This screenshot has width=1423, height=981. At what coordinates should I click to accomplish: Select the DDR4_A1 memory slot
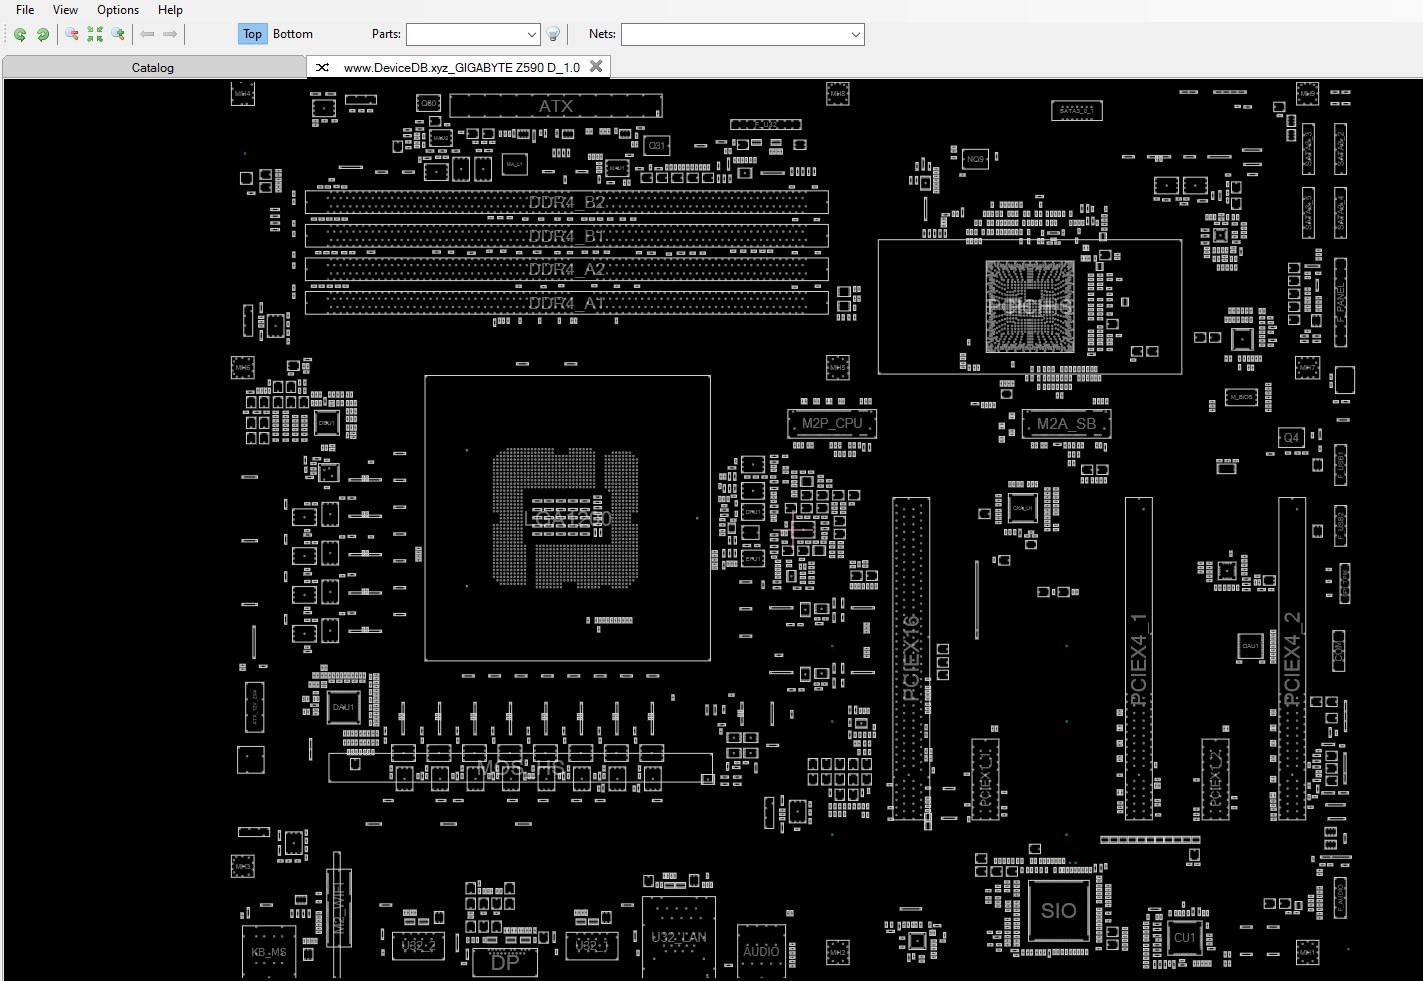[x=567, y=303]
